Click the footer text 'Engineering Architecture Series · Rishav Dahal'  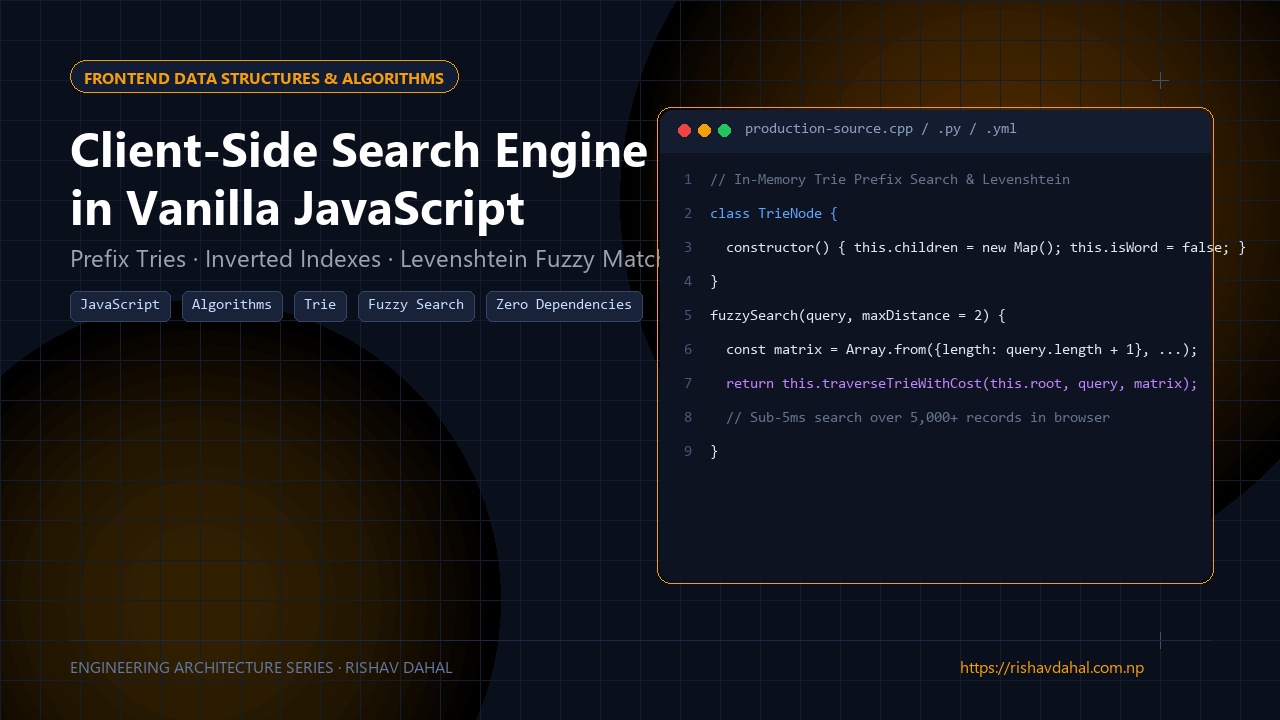(x=261, y=667)
